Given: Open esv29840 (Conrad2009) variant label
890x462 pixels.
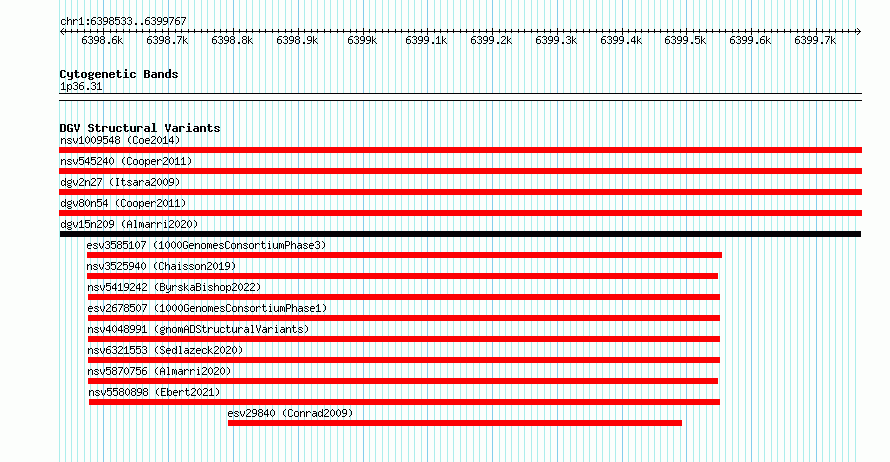Looking at the screenshot, I should 290,413.
